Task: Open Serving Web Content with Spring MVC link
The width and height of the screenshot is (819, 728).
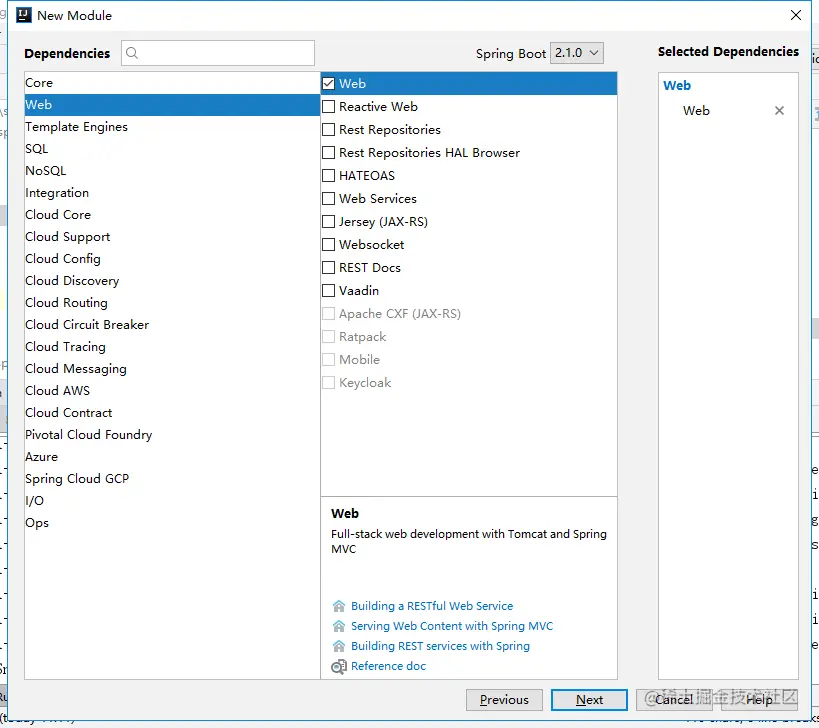Action: 452,626
